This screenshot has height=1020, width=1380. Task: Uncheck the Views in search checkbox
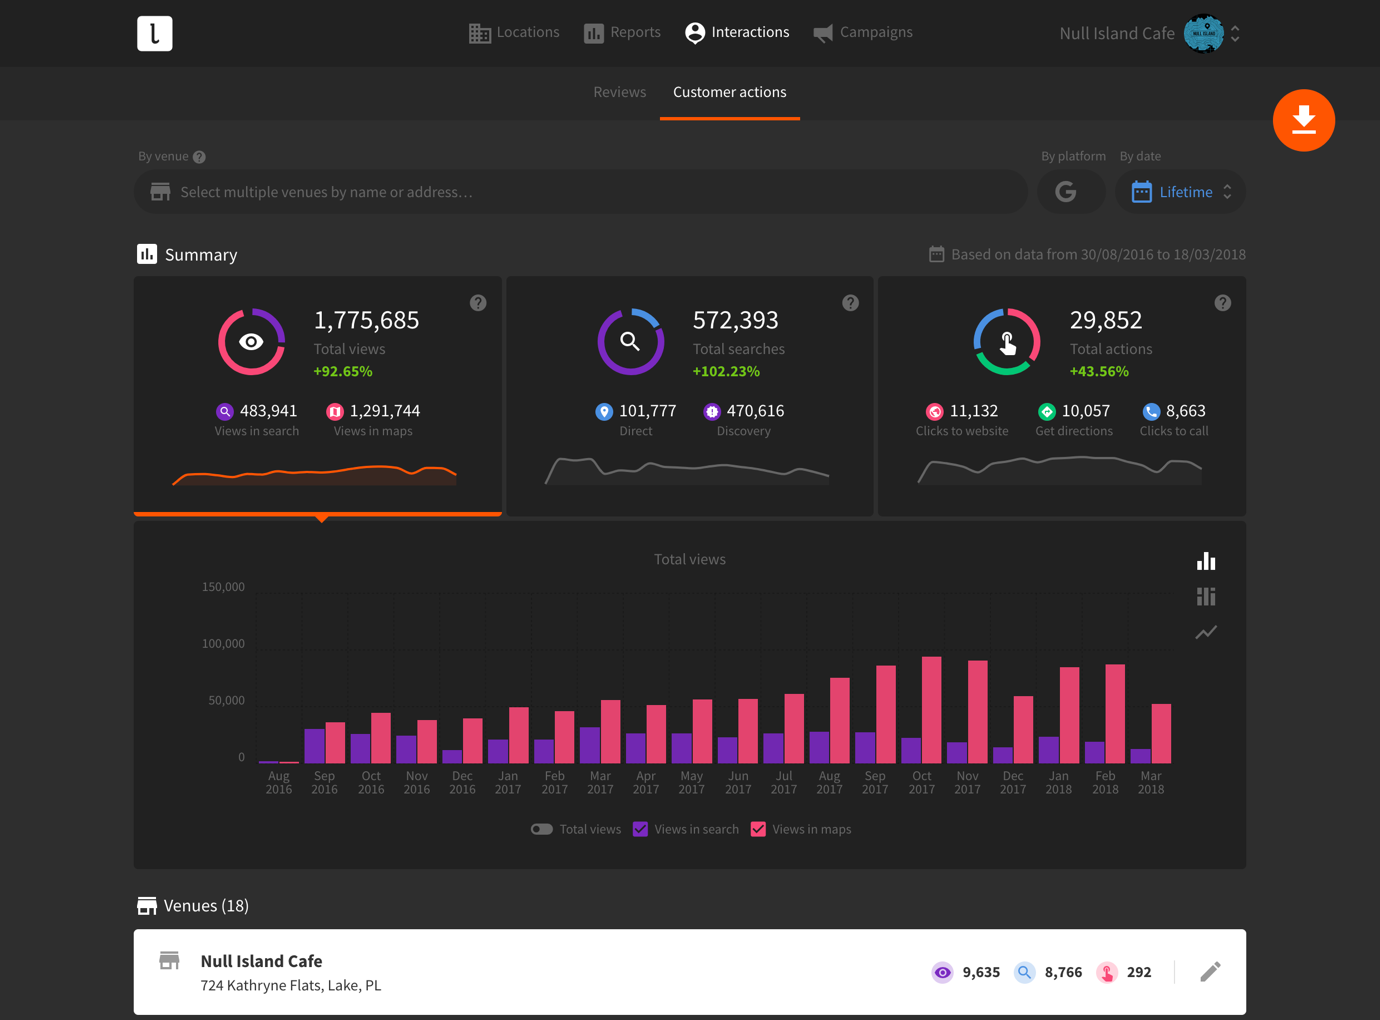click(641, 829)
